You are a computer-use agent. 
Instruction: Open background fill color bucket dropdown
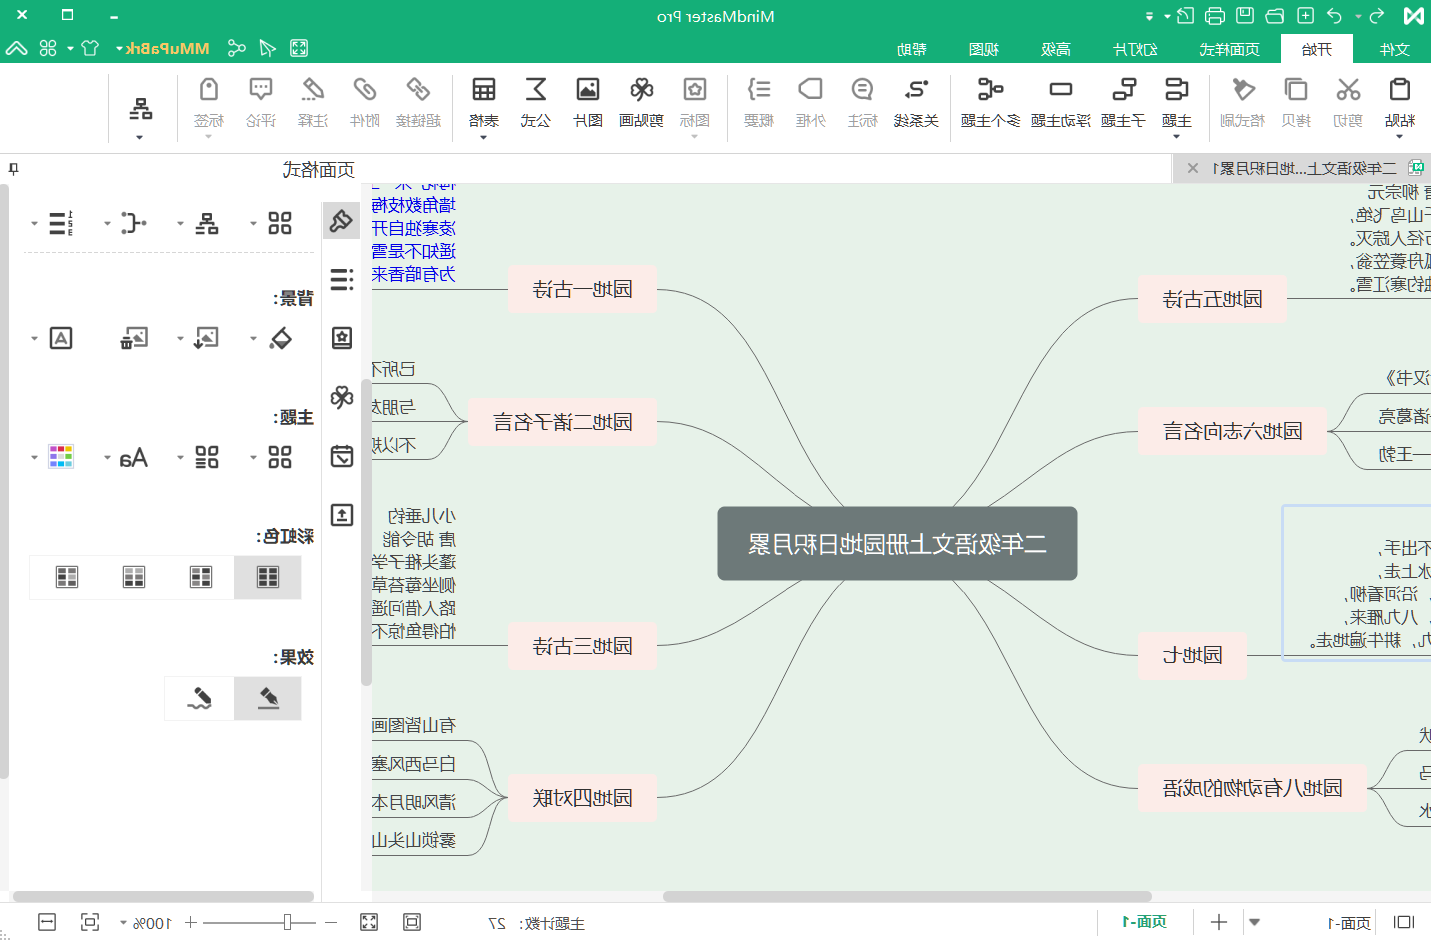pos(272,338)
